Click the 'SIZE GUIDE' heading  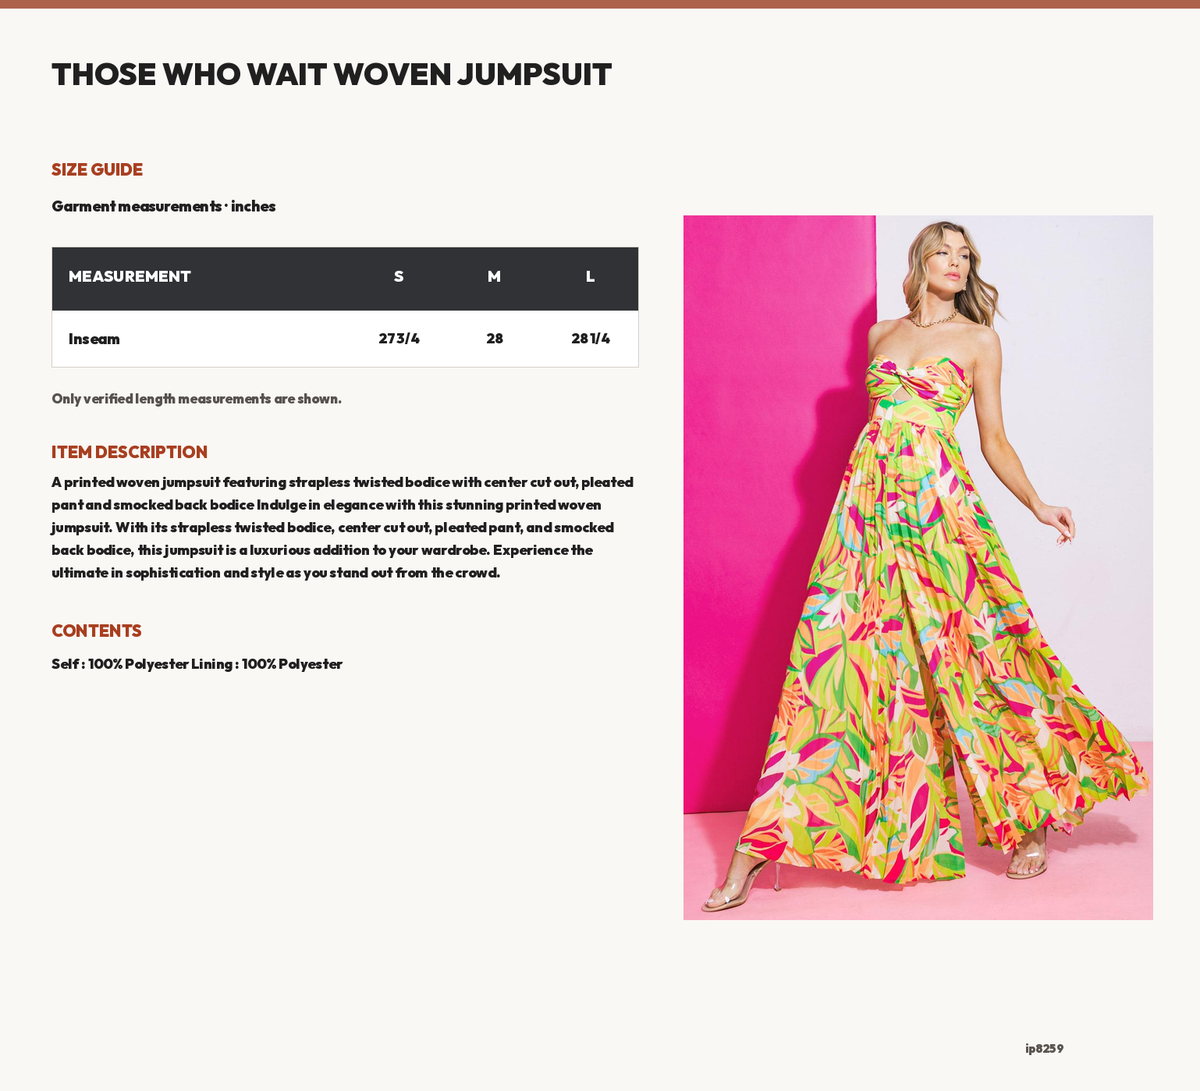(x=97, y=169)
